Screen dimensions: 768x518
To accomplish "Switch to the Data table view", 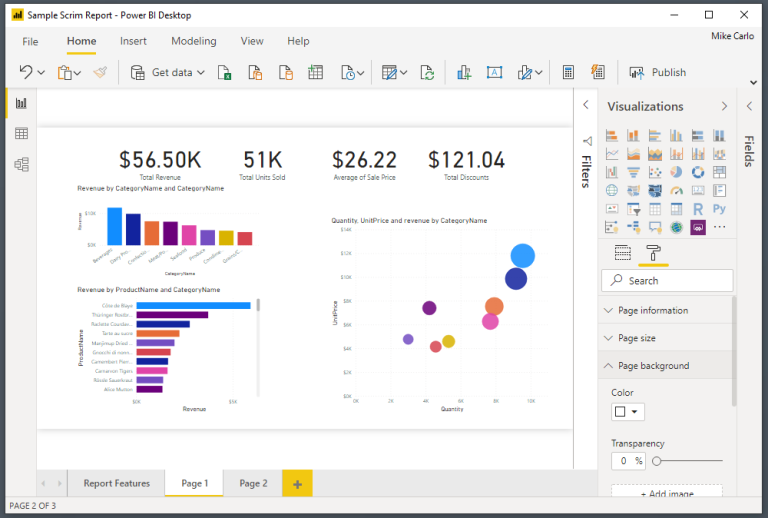I will [x=21, y=134].
